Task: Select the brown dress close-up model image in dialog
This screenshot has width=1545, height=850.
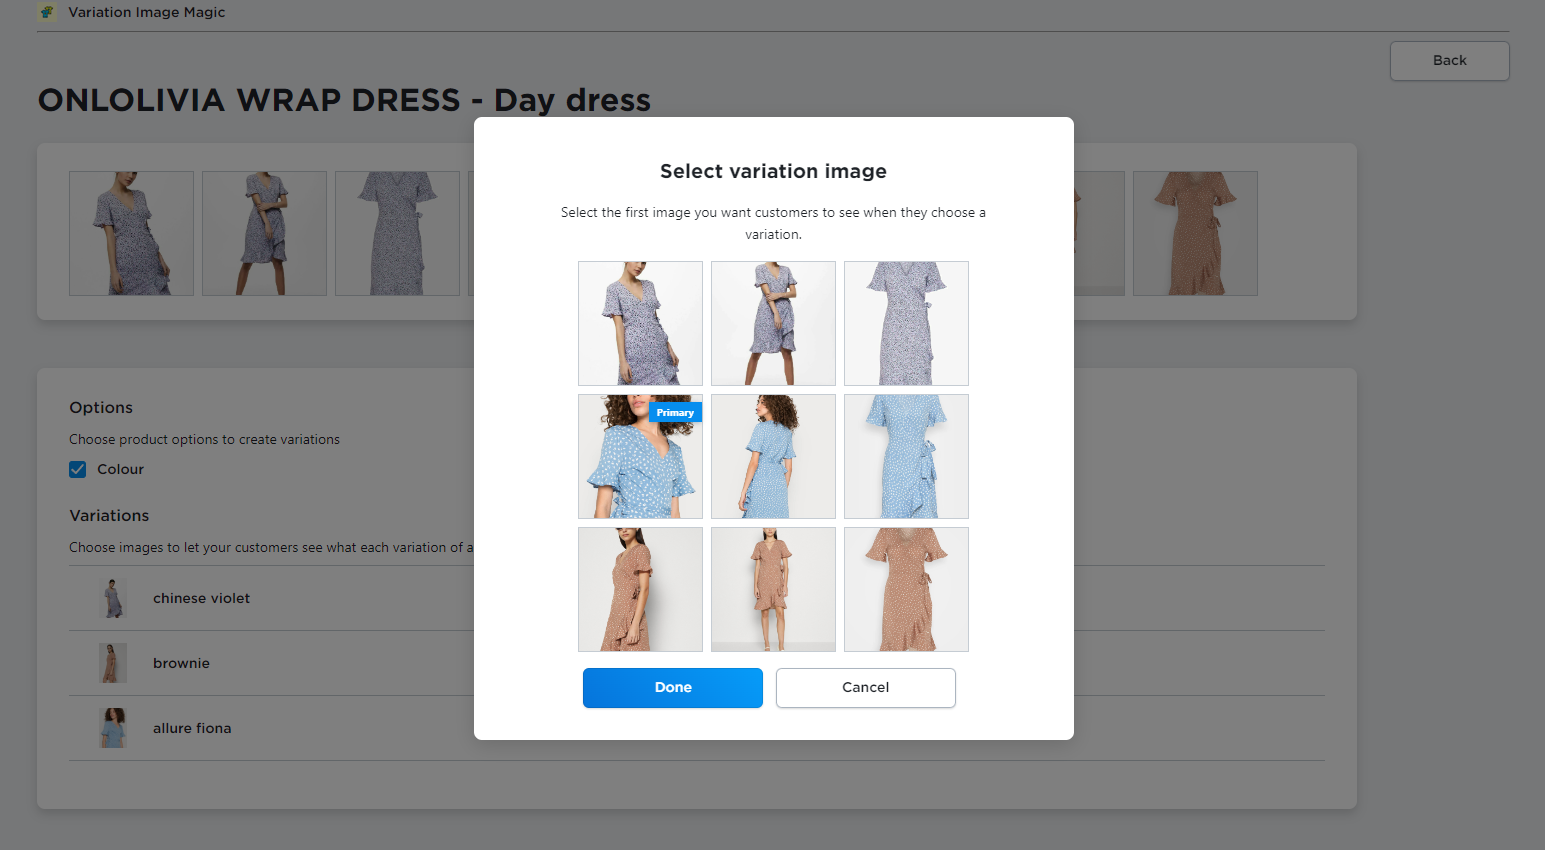Action: click(640, 589)
